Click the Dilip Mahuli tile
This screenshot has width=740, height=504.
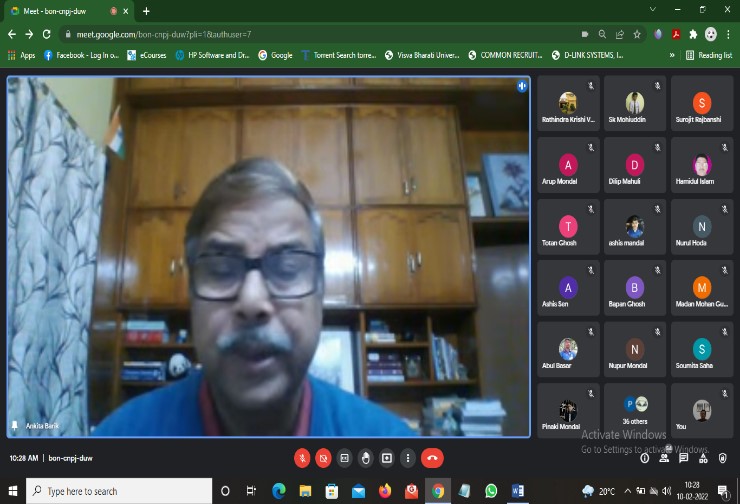(x=635, y=165)
